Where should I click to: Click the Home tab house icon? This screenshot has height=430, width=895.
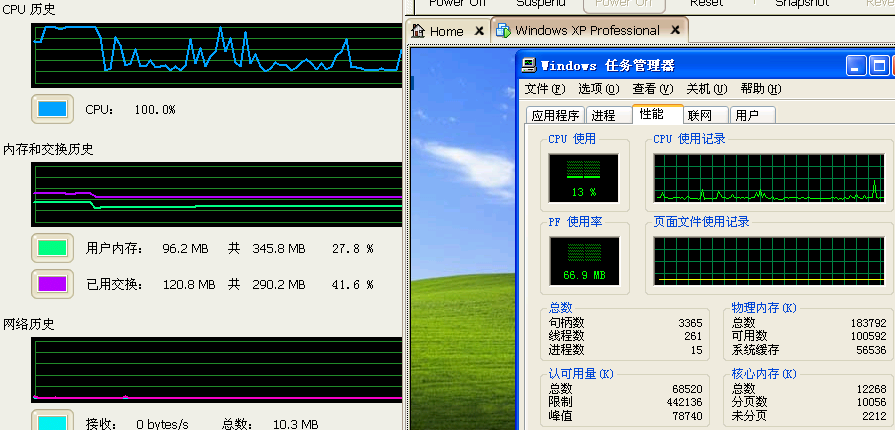tap(418, 31)
